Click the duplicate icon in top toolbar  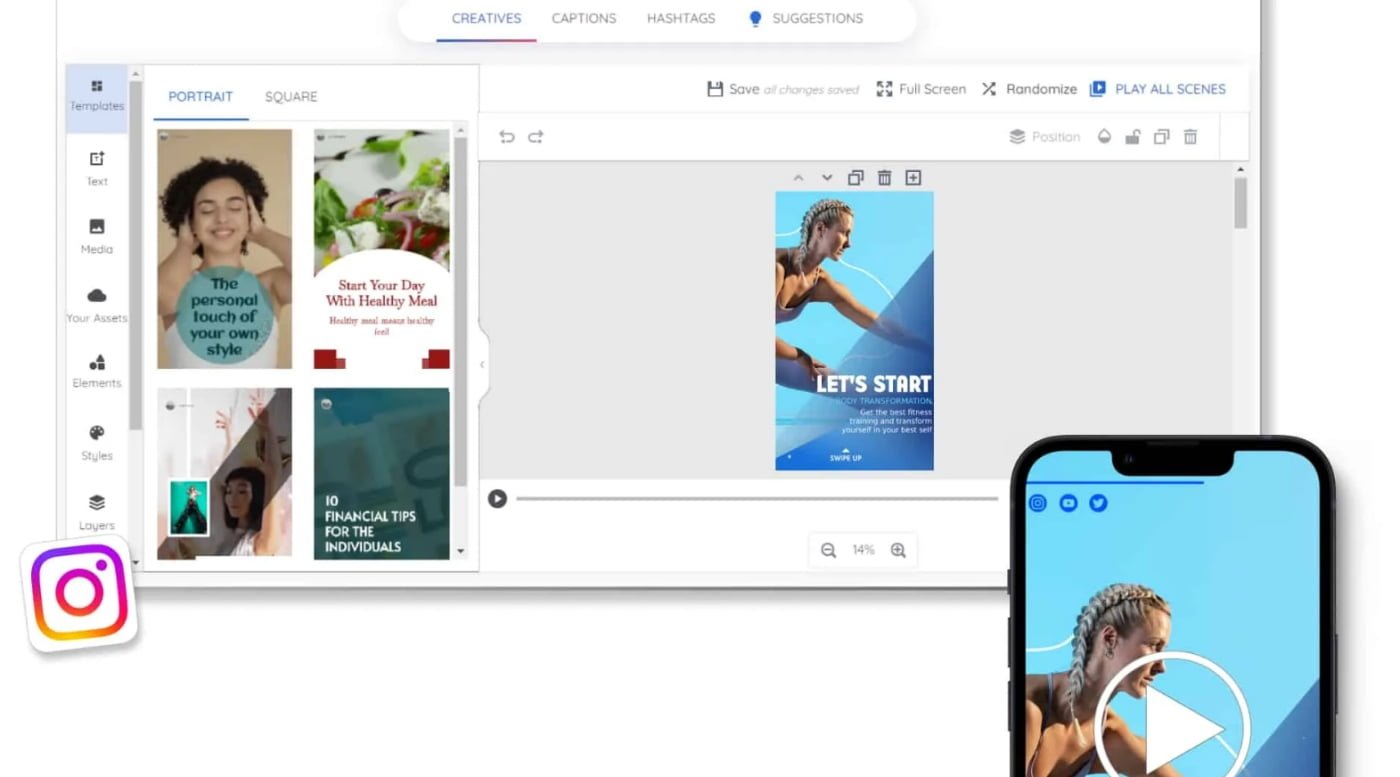pyautogui.click(x=1162, y=137)
